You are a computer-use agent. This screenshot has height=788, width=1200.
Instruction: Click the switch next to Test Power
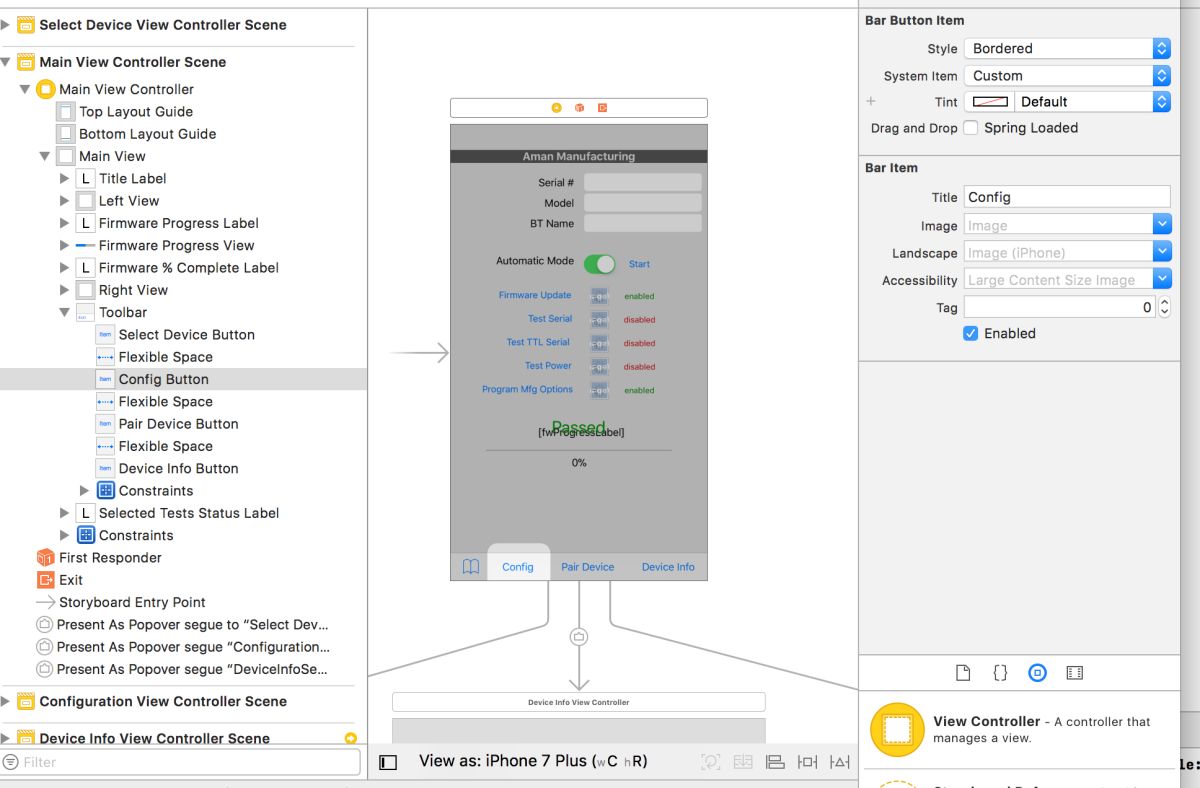tap(599, 367)
